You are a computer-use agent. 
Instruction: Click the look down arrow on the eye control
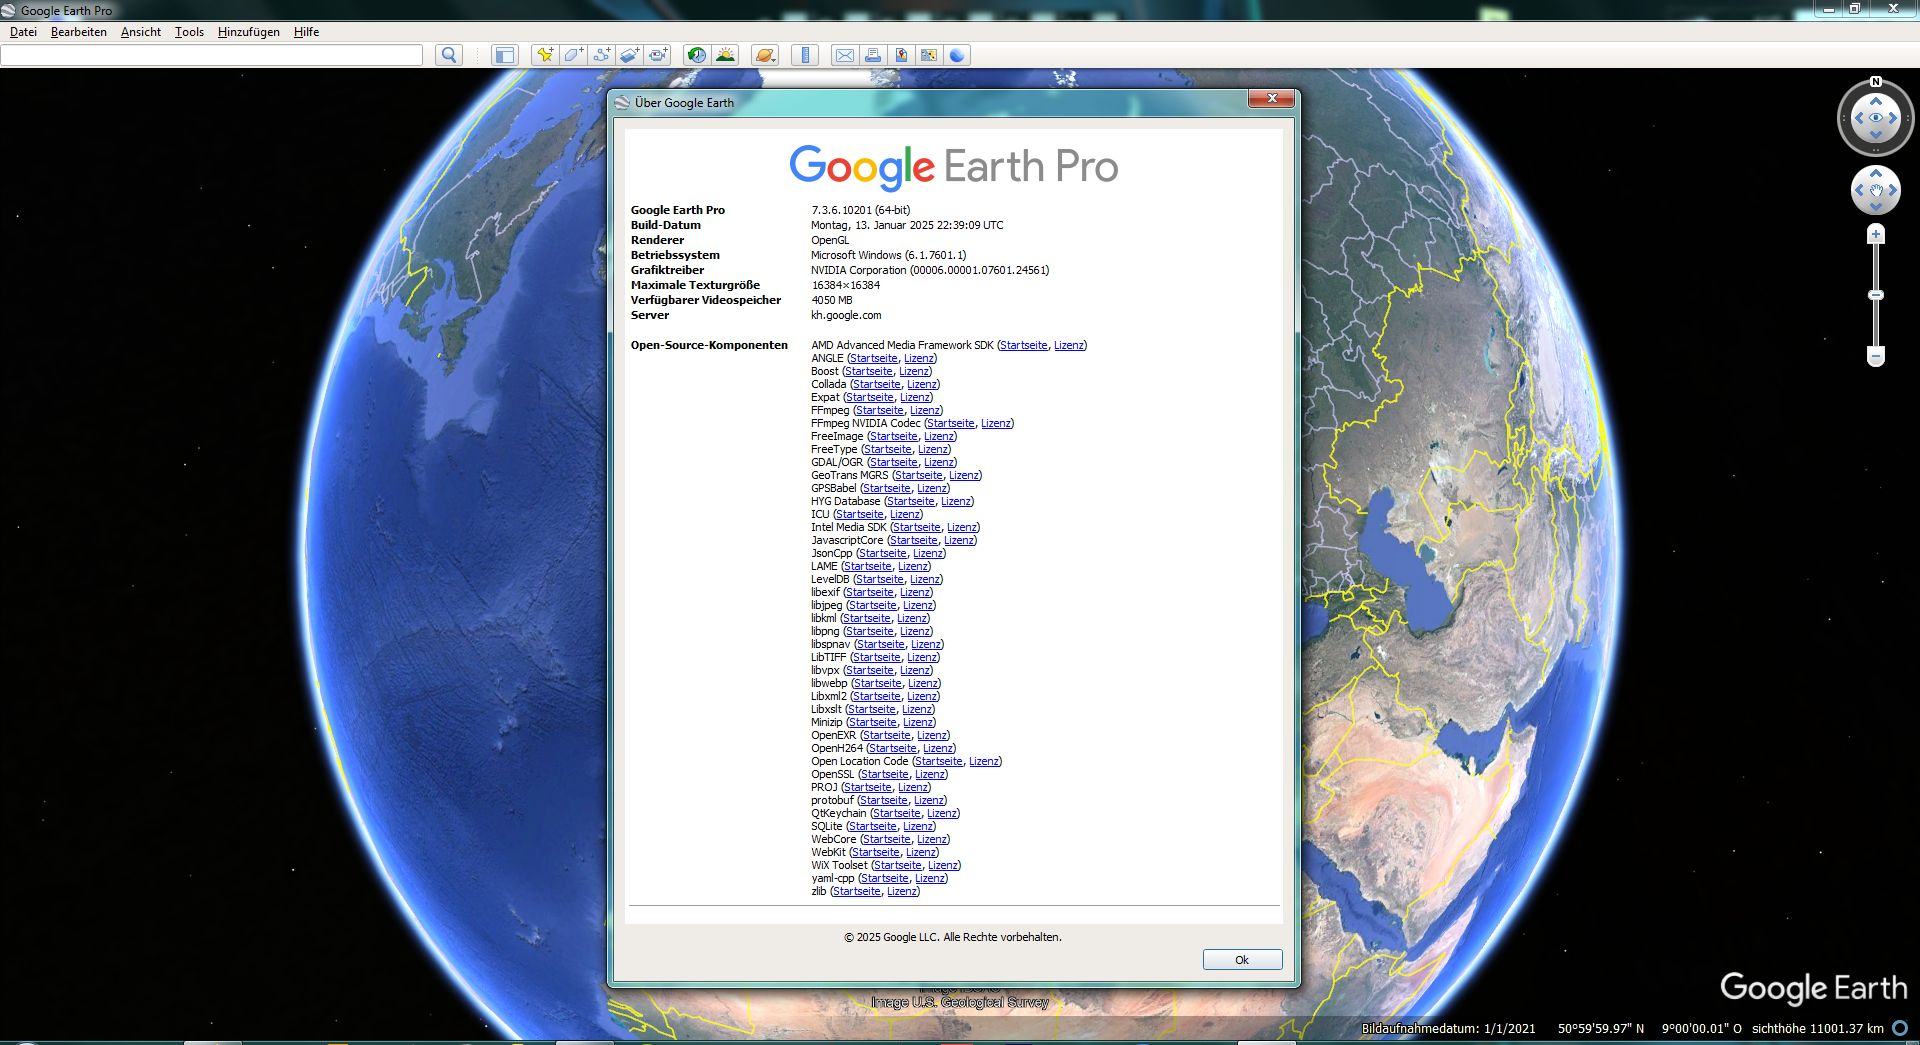coord(1876,135)
